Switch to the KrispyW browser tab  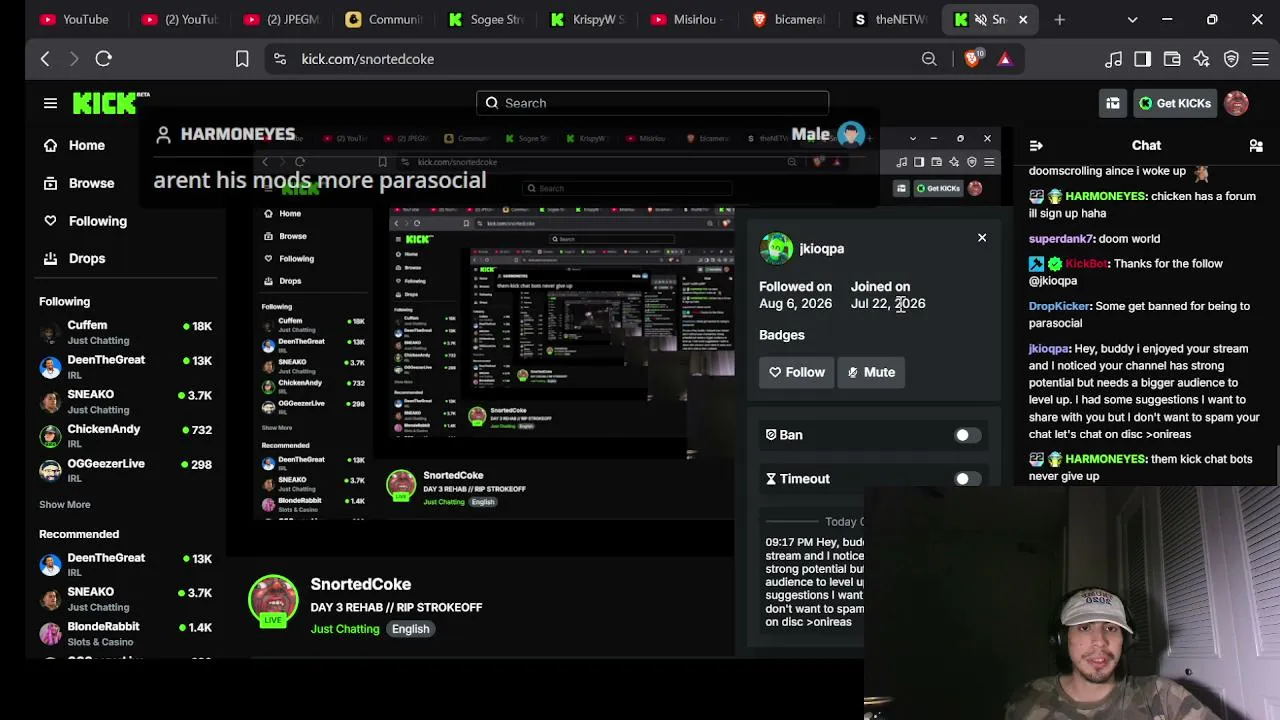tap(588, 19)
